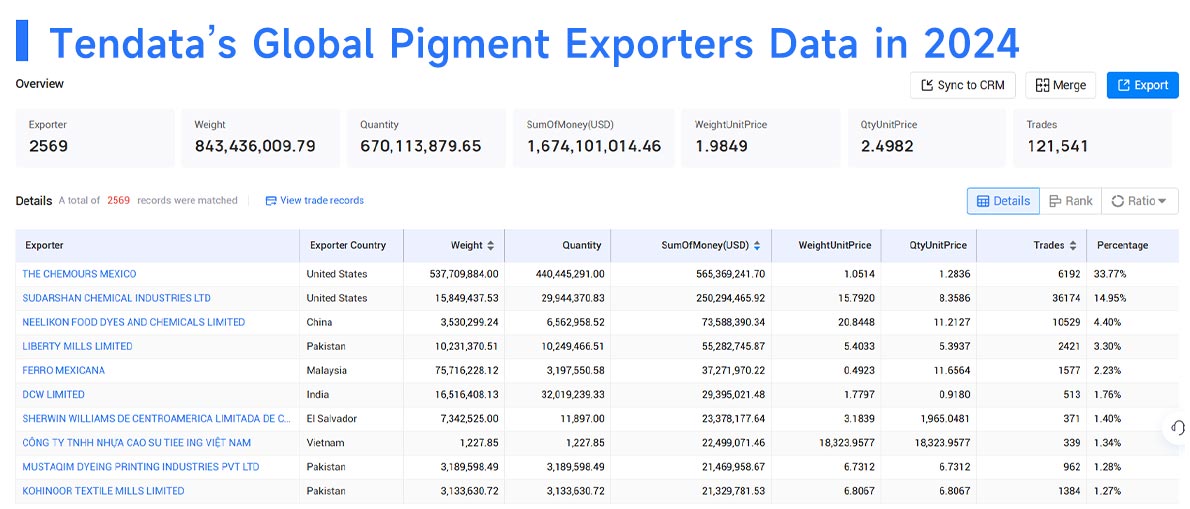This screenshot has height=509, width=1190.
Task: Open the Ratio dropdown
Action: pyautogui.click(x=1139, y=201)
